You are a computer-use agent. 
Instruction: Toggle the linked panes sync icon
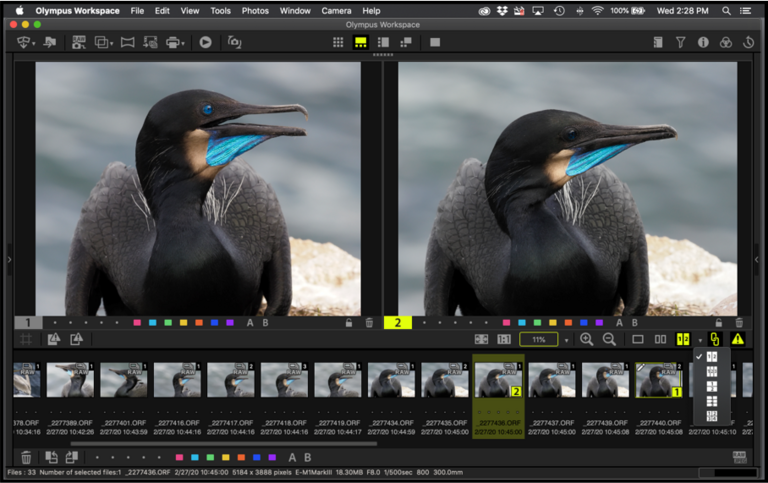click(x=714, y=340)
